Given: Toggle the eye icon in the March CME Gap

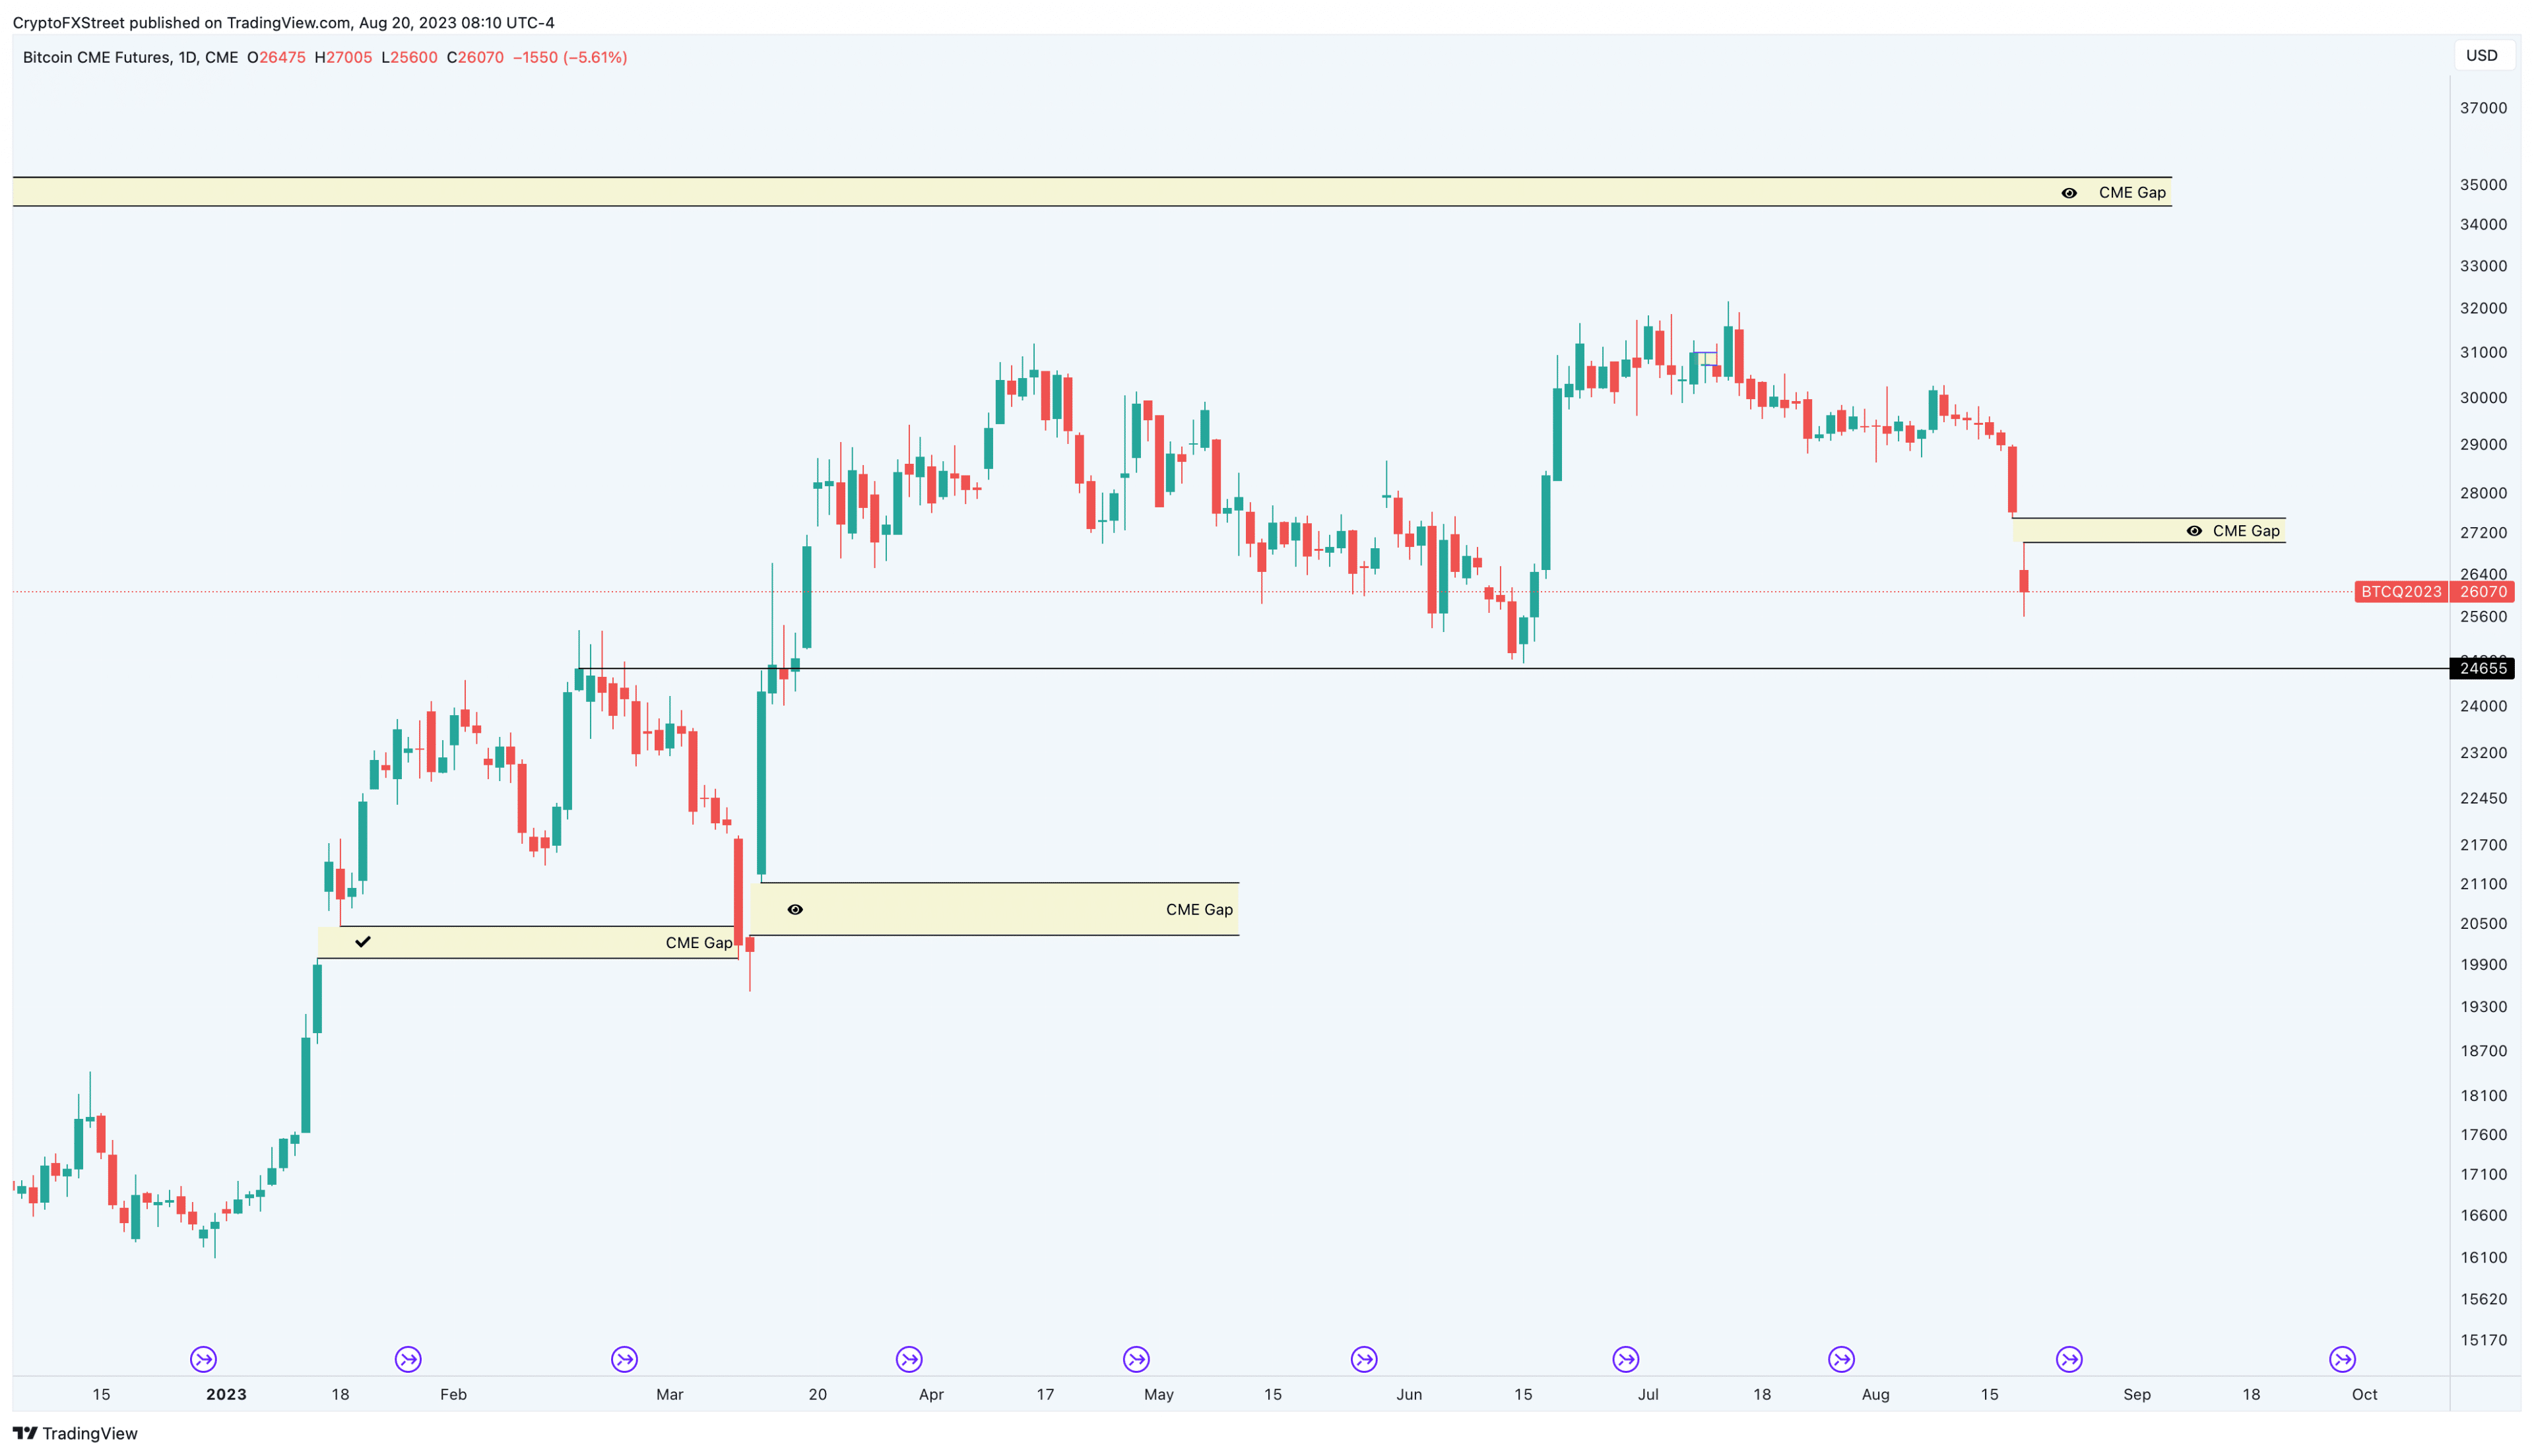Looking at the screenshot, I should coord(795,910).
